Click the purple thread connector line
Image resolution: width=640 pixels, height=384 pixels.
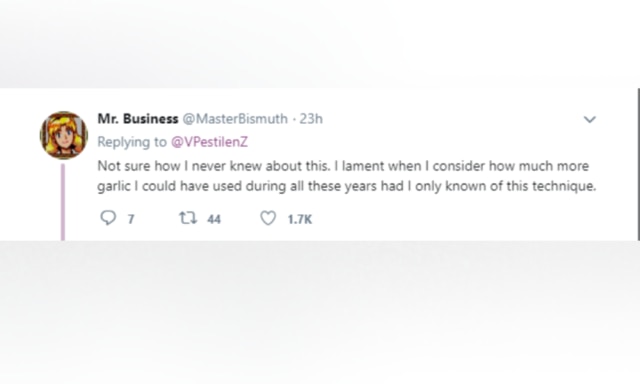point(63,202)
